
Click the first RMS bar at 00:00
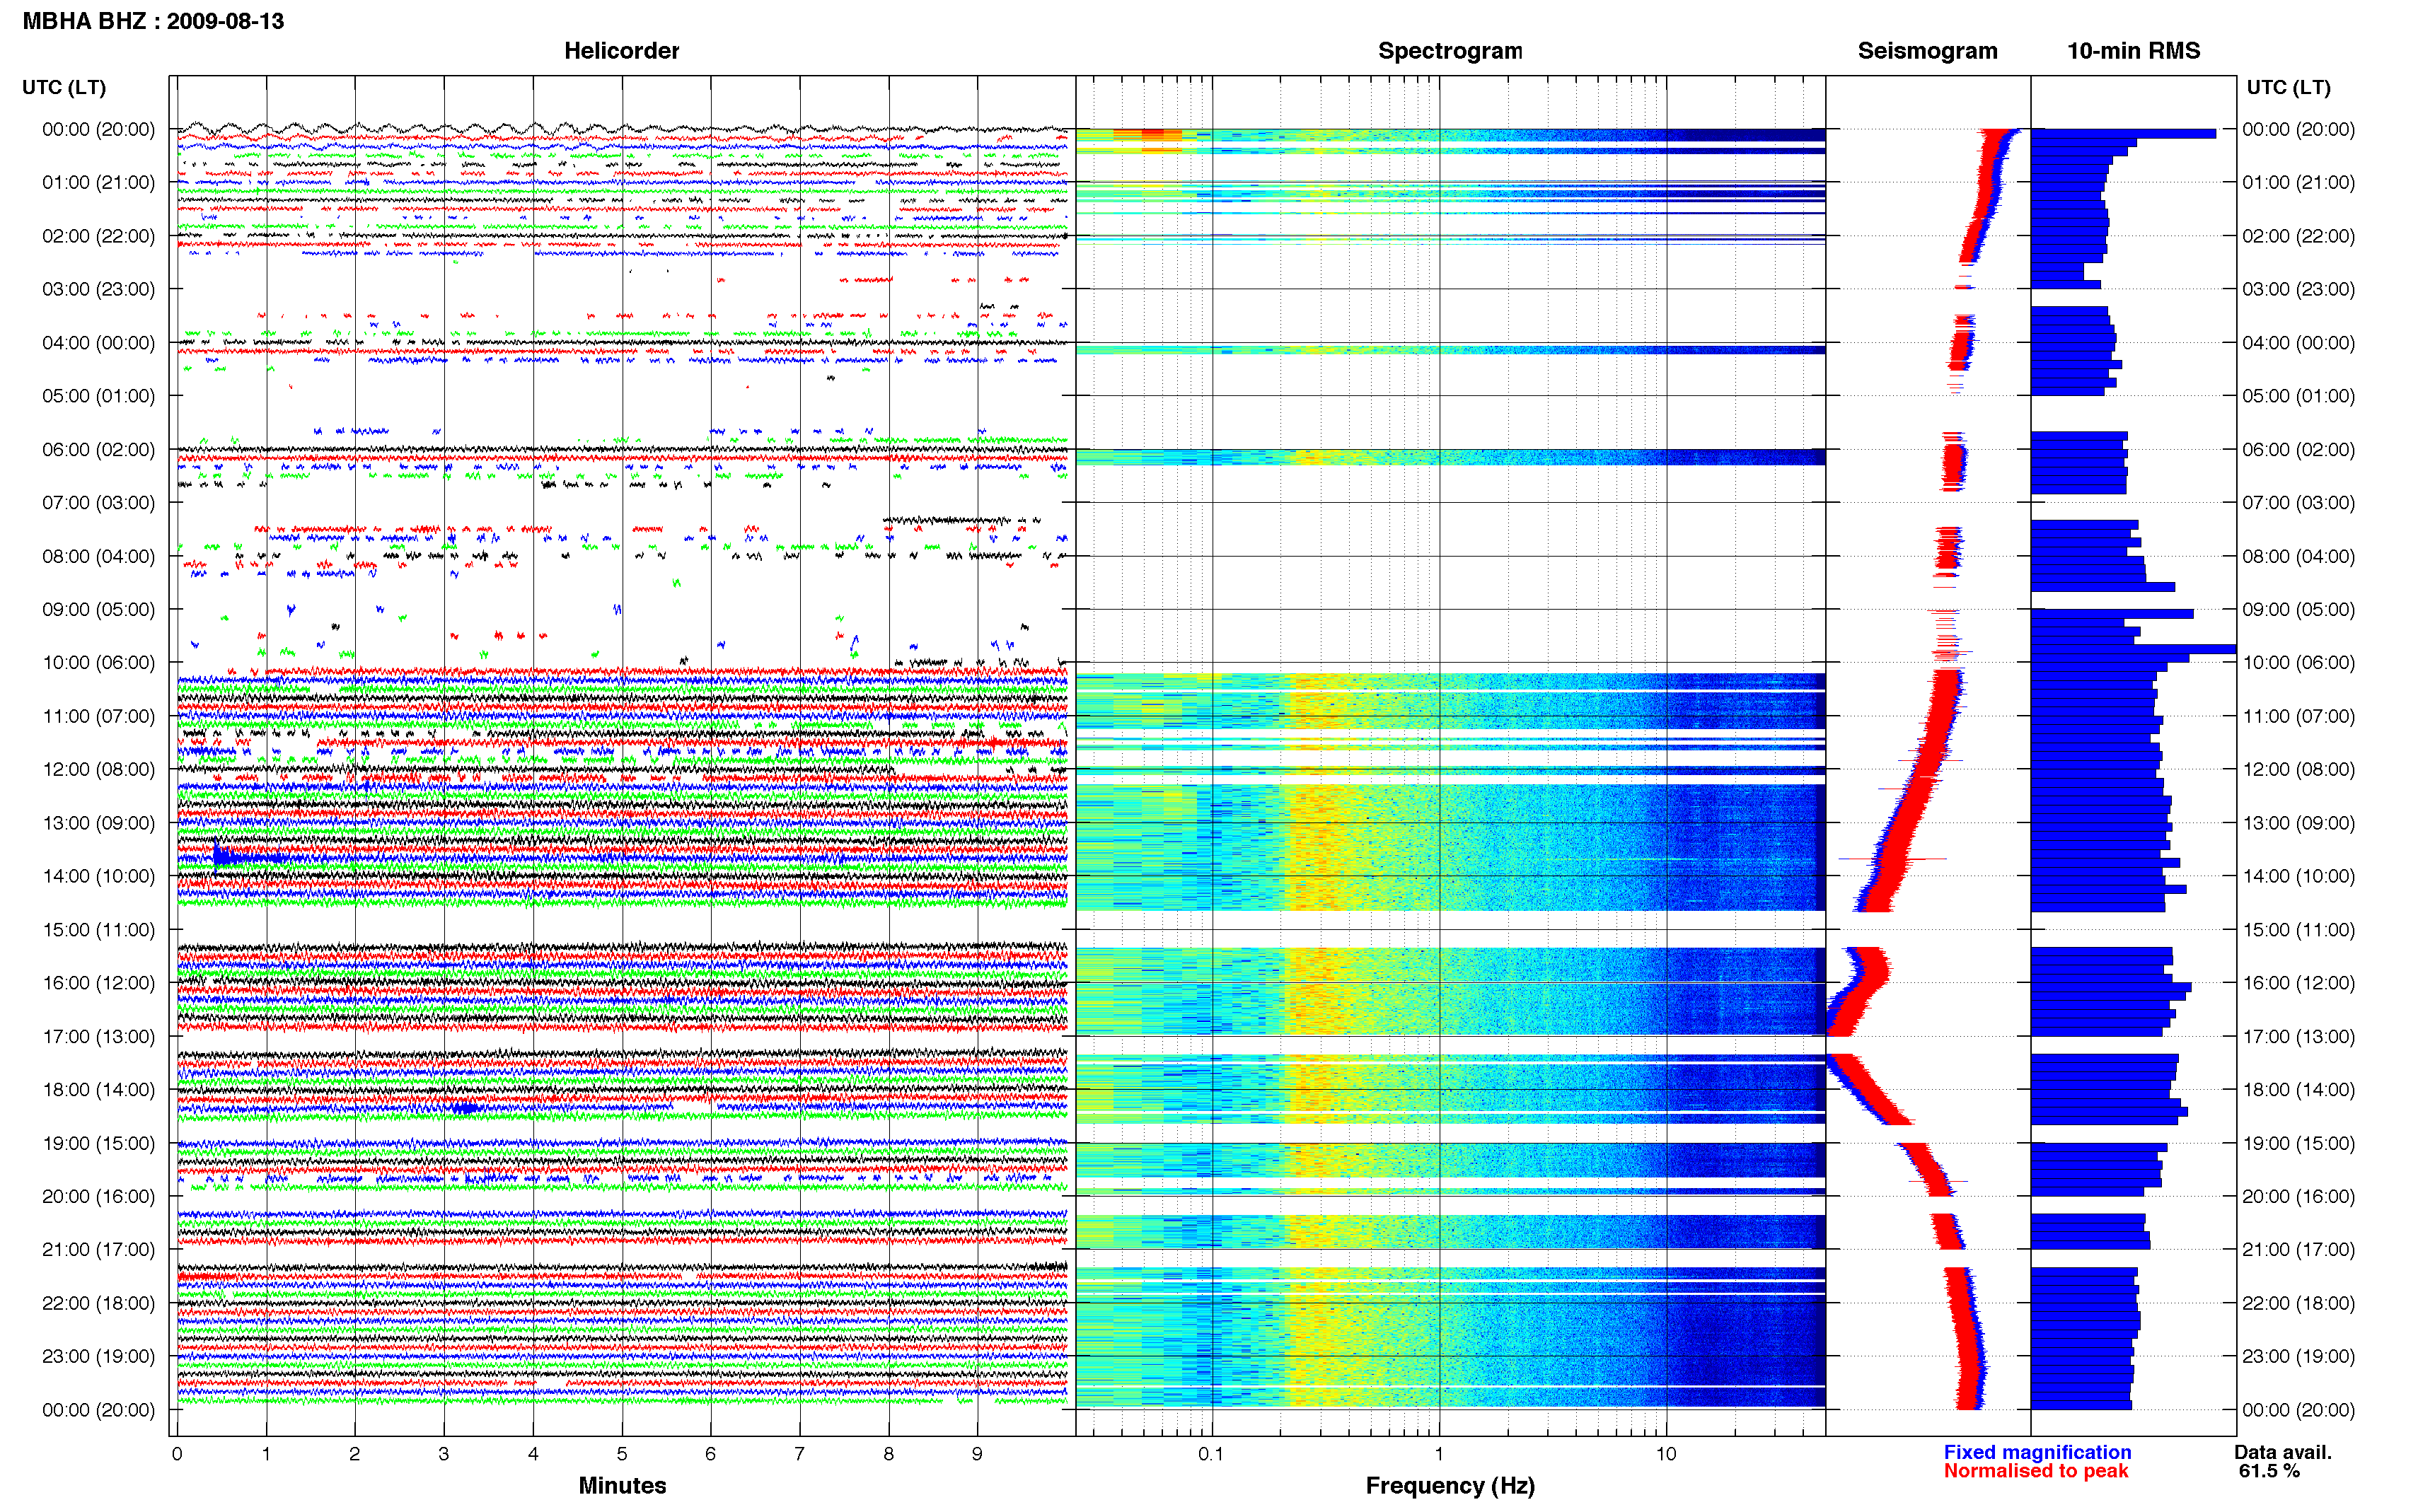(2123, 133)
